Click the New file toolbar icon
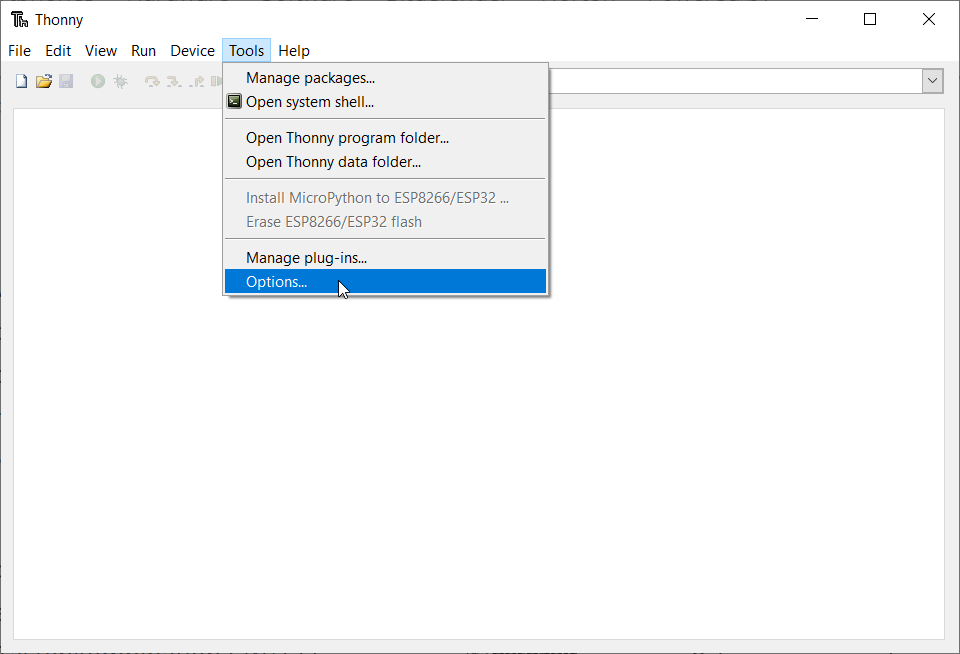 tap(21, 81)
